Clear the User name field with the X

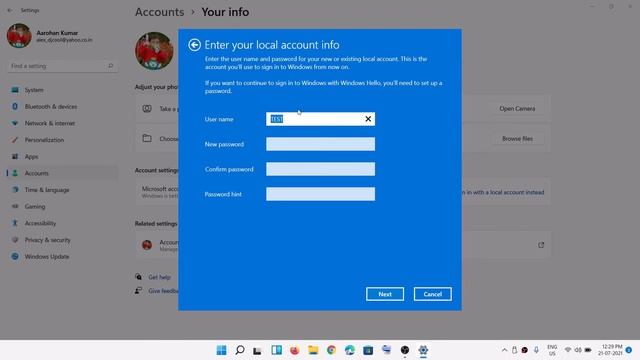368,119
